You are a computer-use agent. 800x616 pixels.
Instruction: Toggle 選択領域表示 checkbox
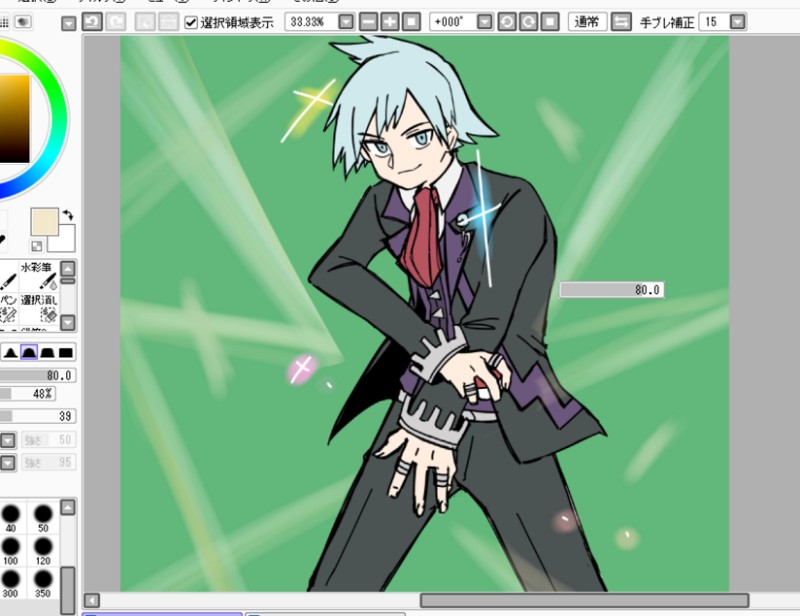click(x=191, y=22)
